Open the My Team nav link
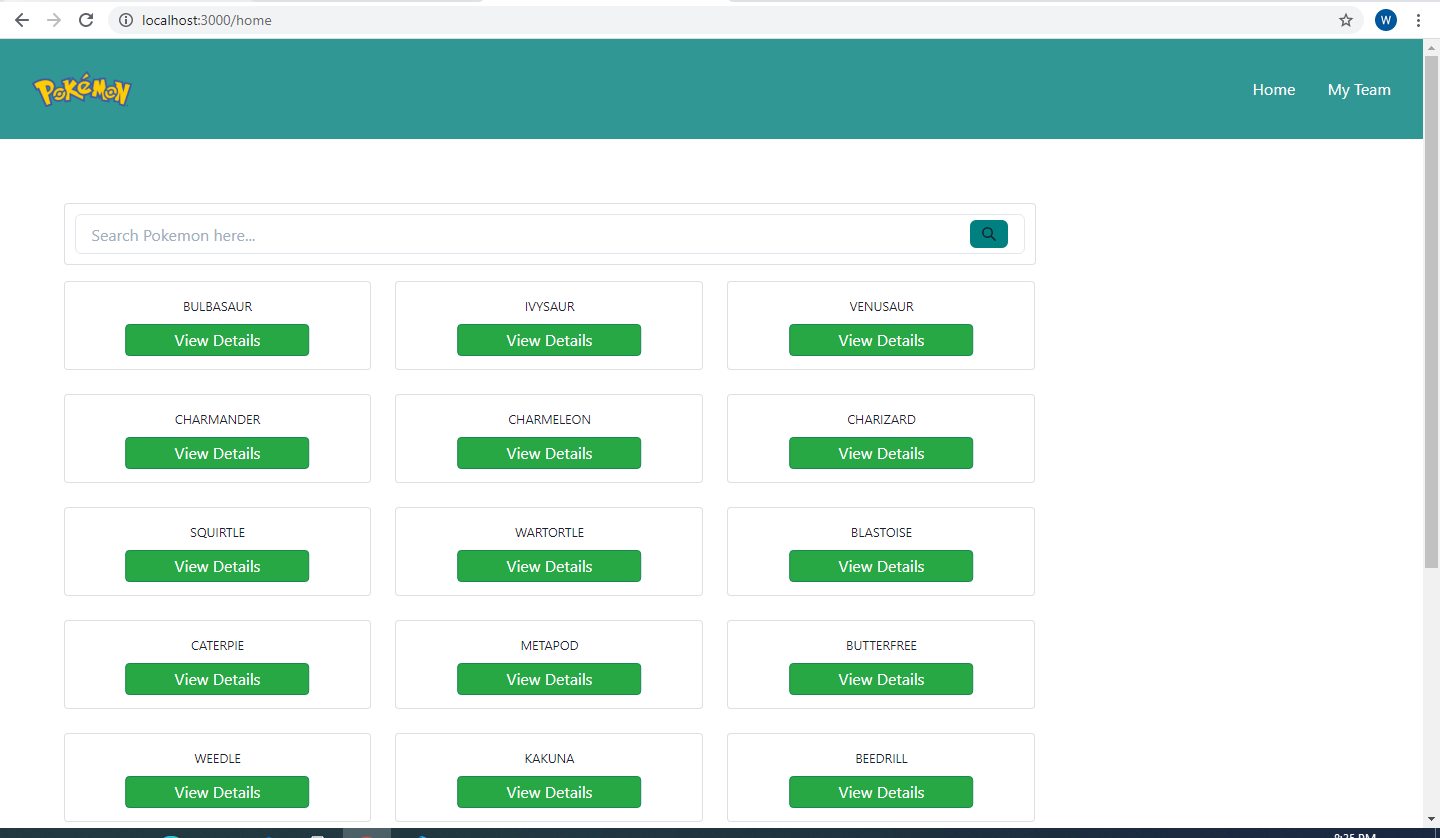 tap(1359, 90)
